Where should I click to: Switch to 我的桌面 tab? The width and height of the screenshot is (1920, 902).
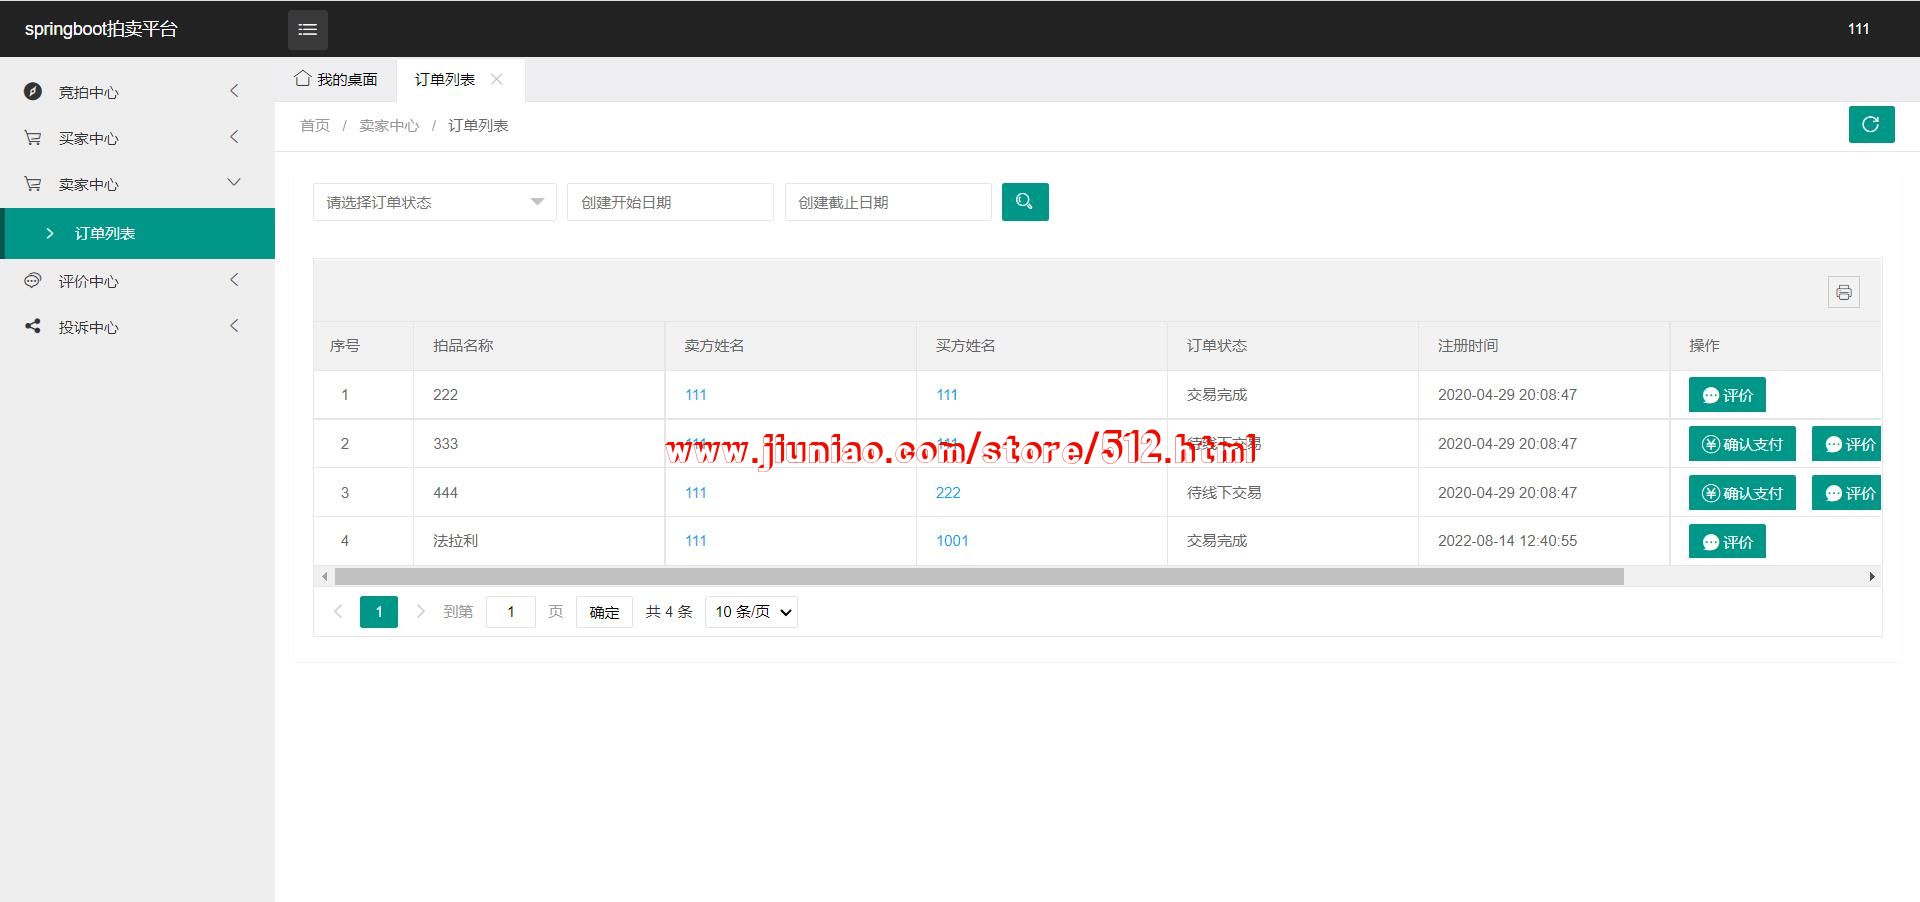(x=337, y=79)
